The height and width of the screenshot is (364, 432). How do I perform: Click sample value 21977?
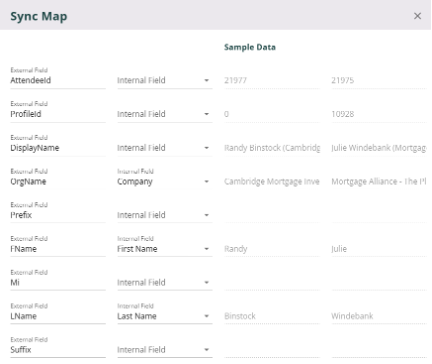coord(235,80)
